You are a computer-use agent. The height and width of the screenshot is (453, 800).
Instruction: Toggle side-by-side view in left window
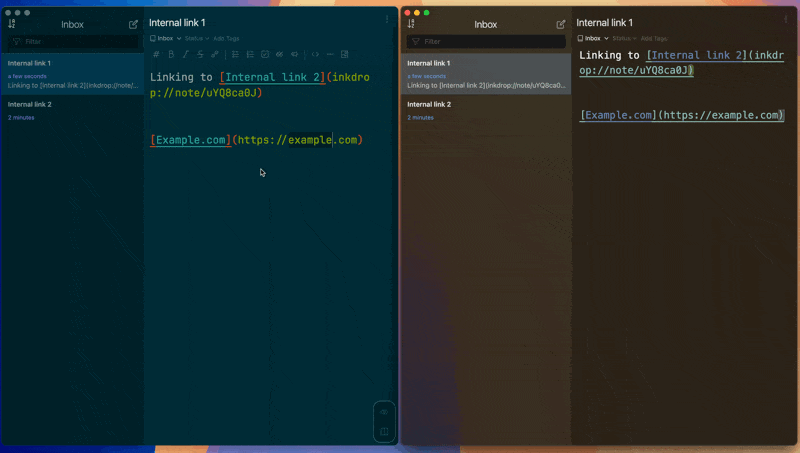(384, 432)
